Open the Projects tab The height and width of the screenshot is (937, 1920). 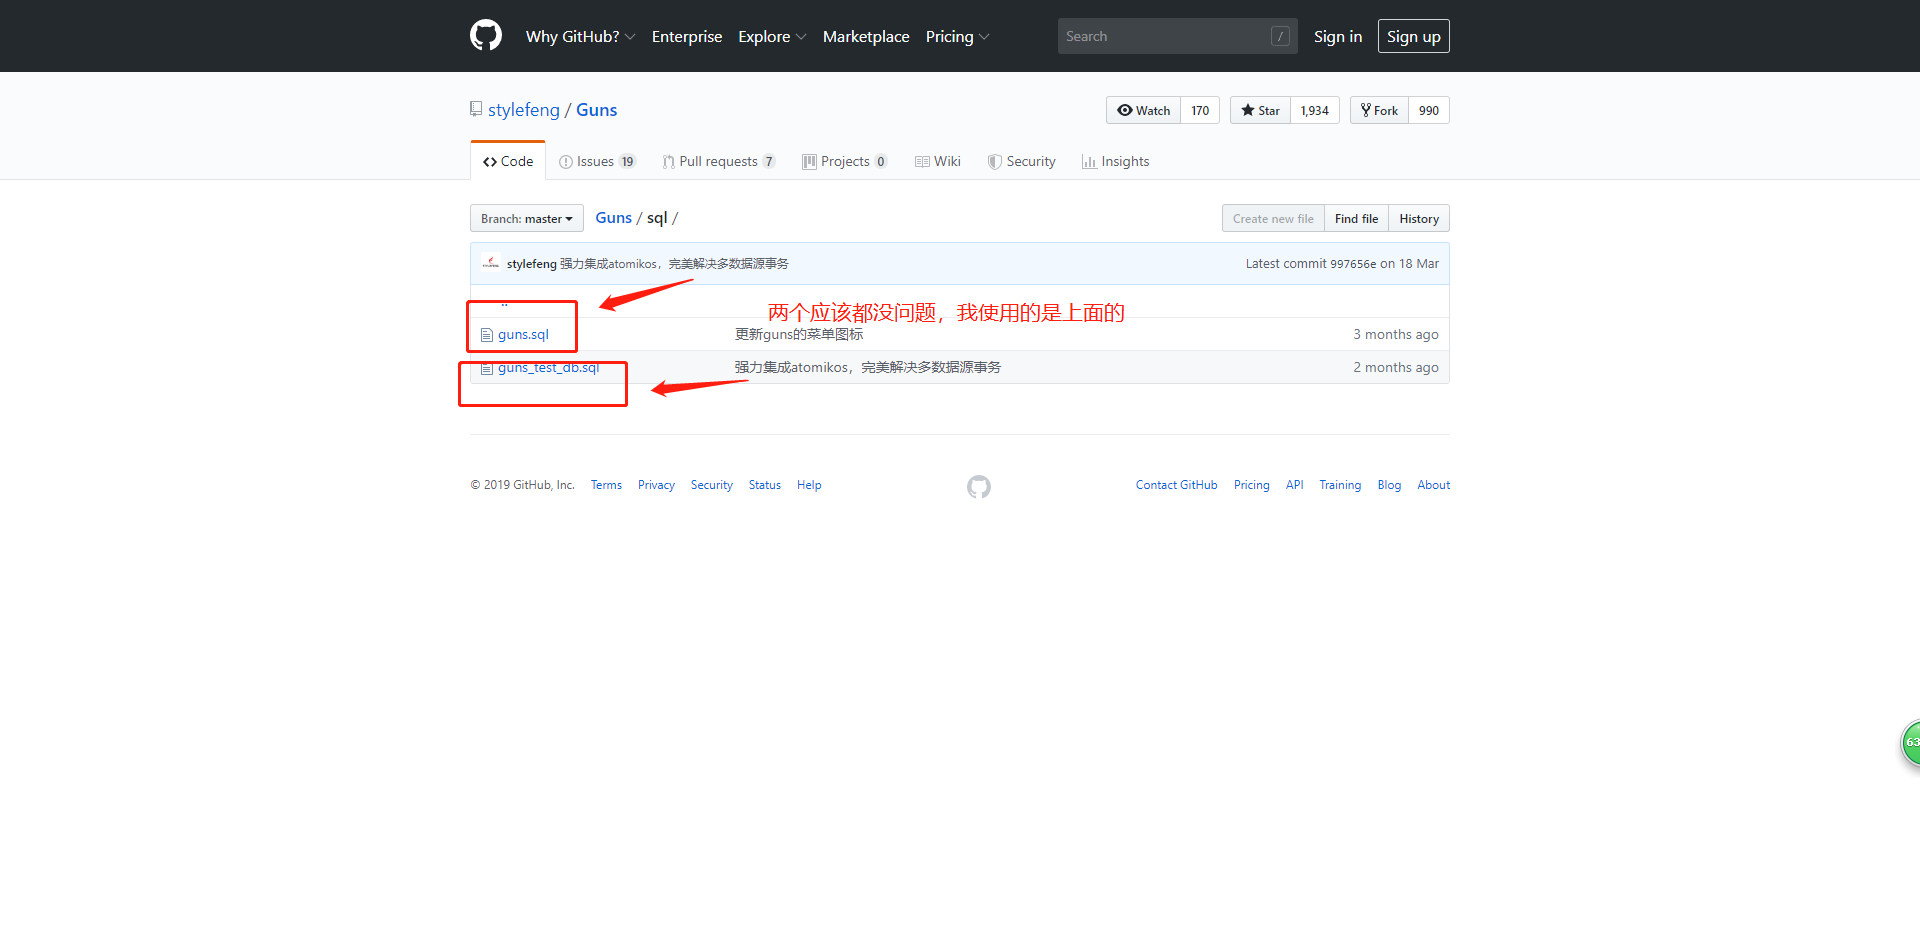[845, 161]
